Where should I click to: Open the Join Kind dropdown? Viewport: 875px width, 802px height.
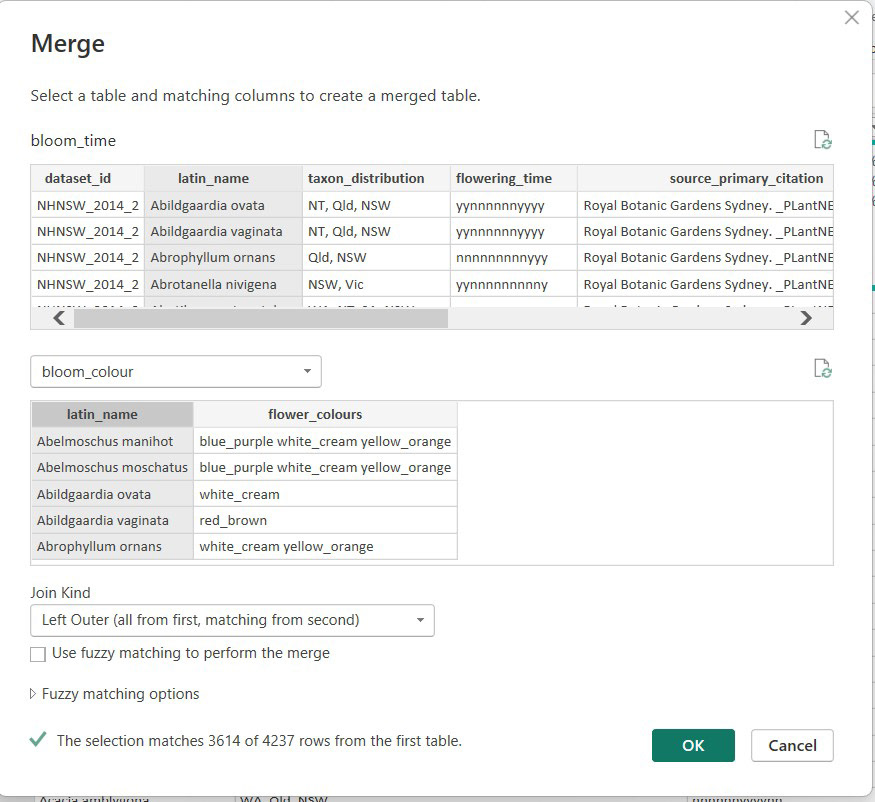(232, 620)
